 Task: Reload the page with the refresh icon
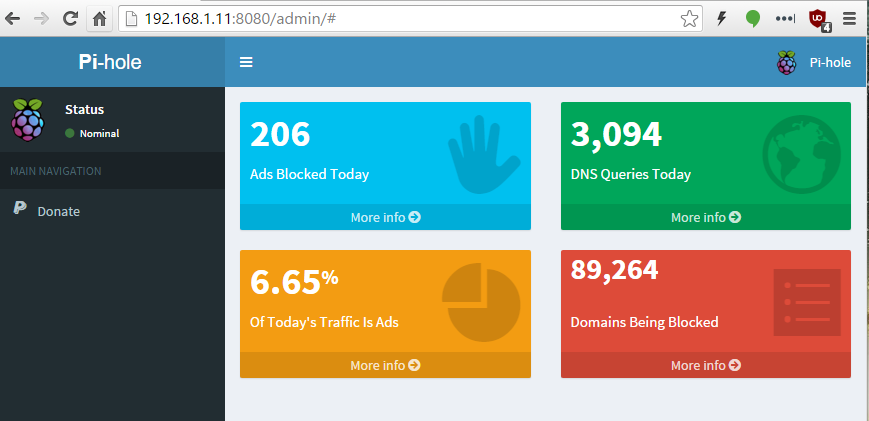[70, 19]
